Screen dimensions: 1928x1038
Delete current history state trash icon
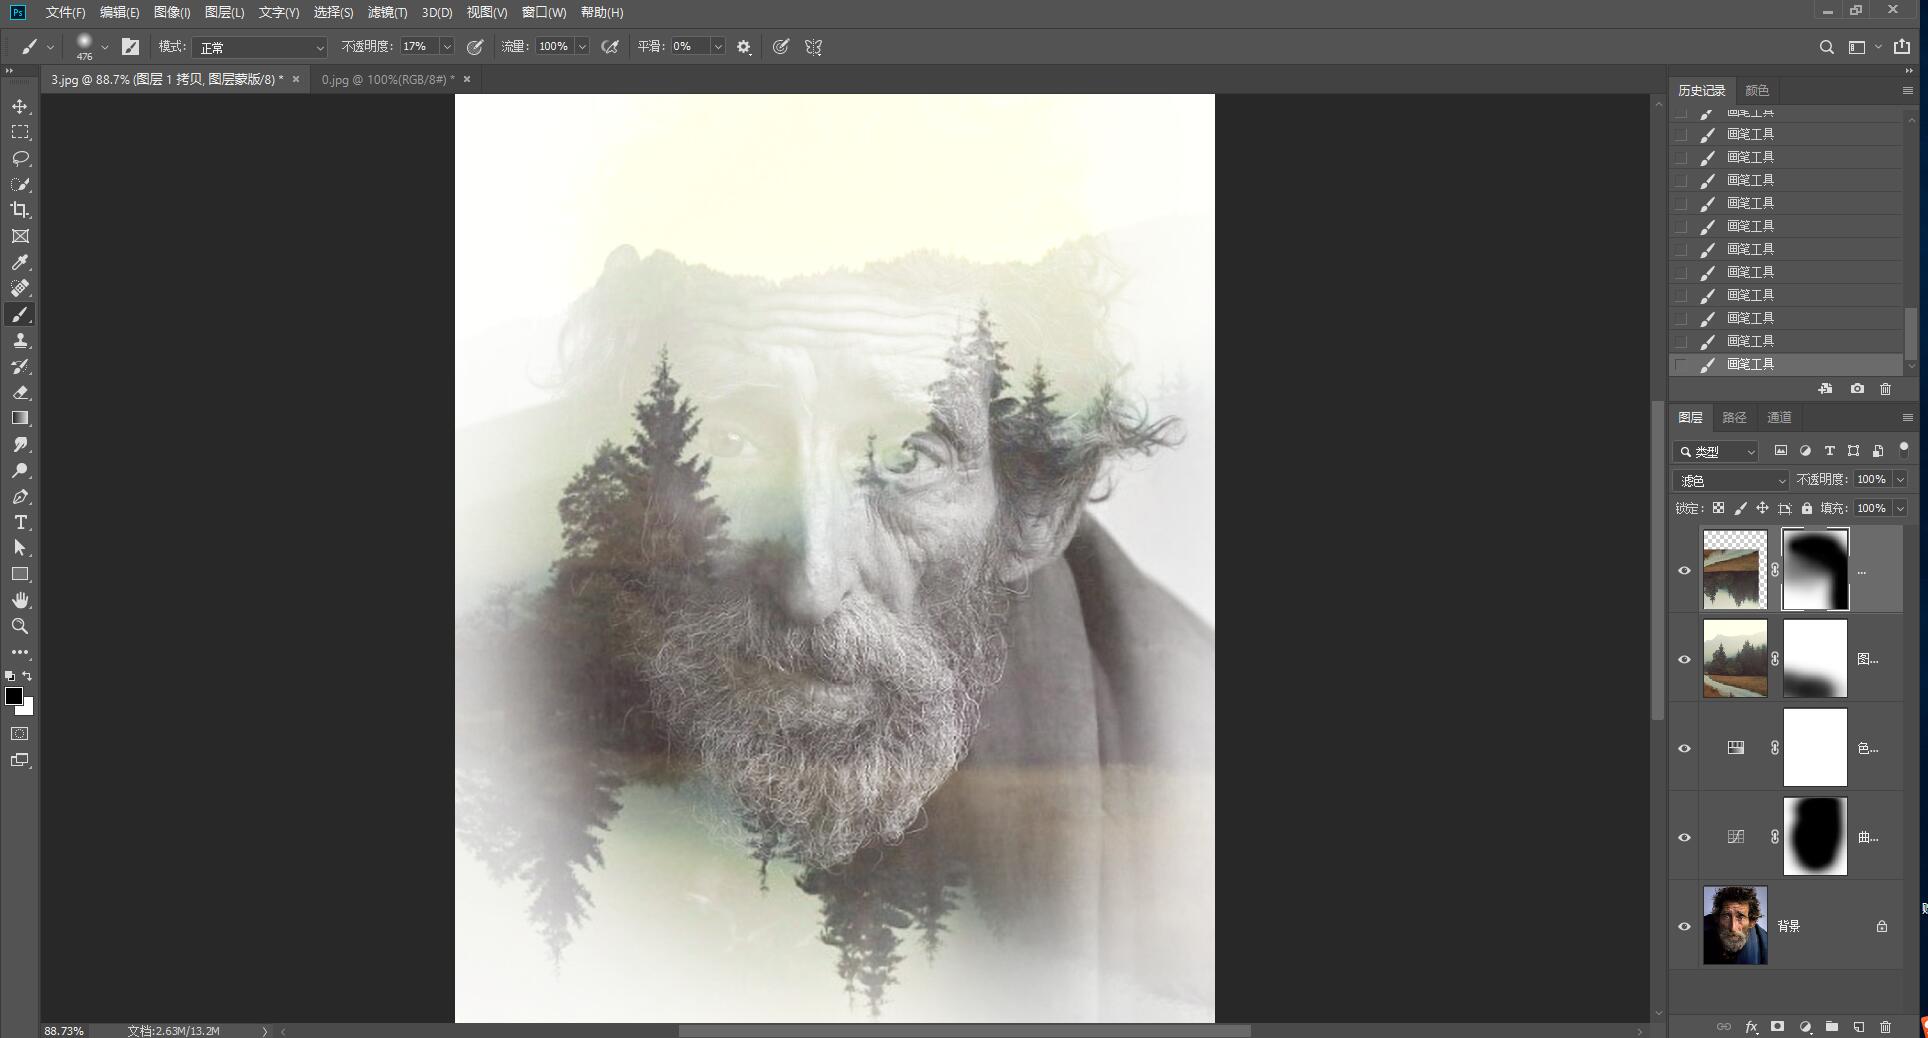tap(1886, 389)
